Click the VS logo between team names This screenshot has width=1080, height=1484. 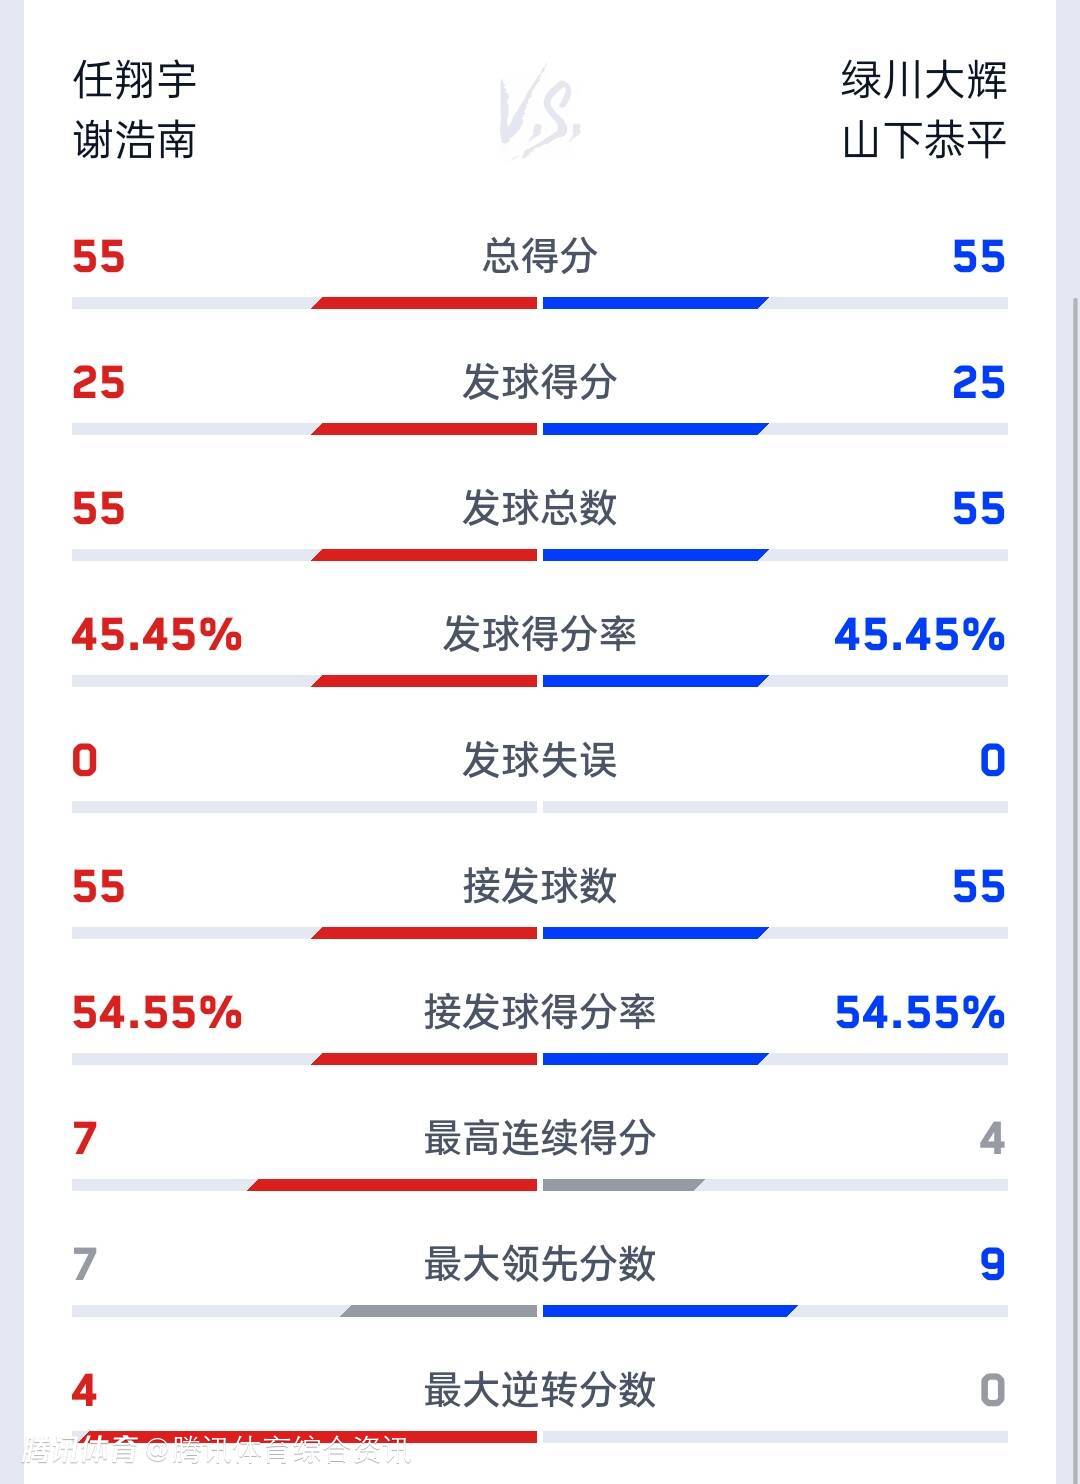pos(540,110)
